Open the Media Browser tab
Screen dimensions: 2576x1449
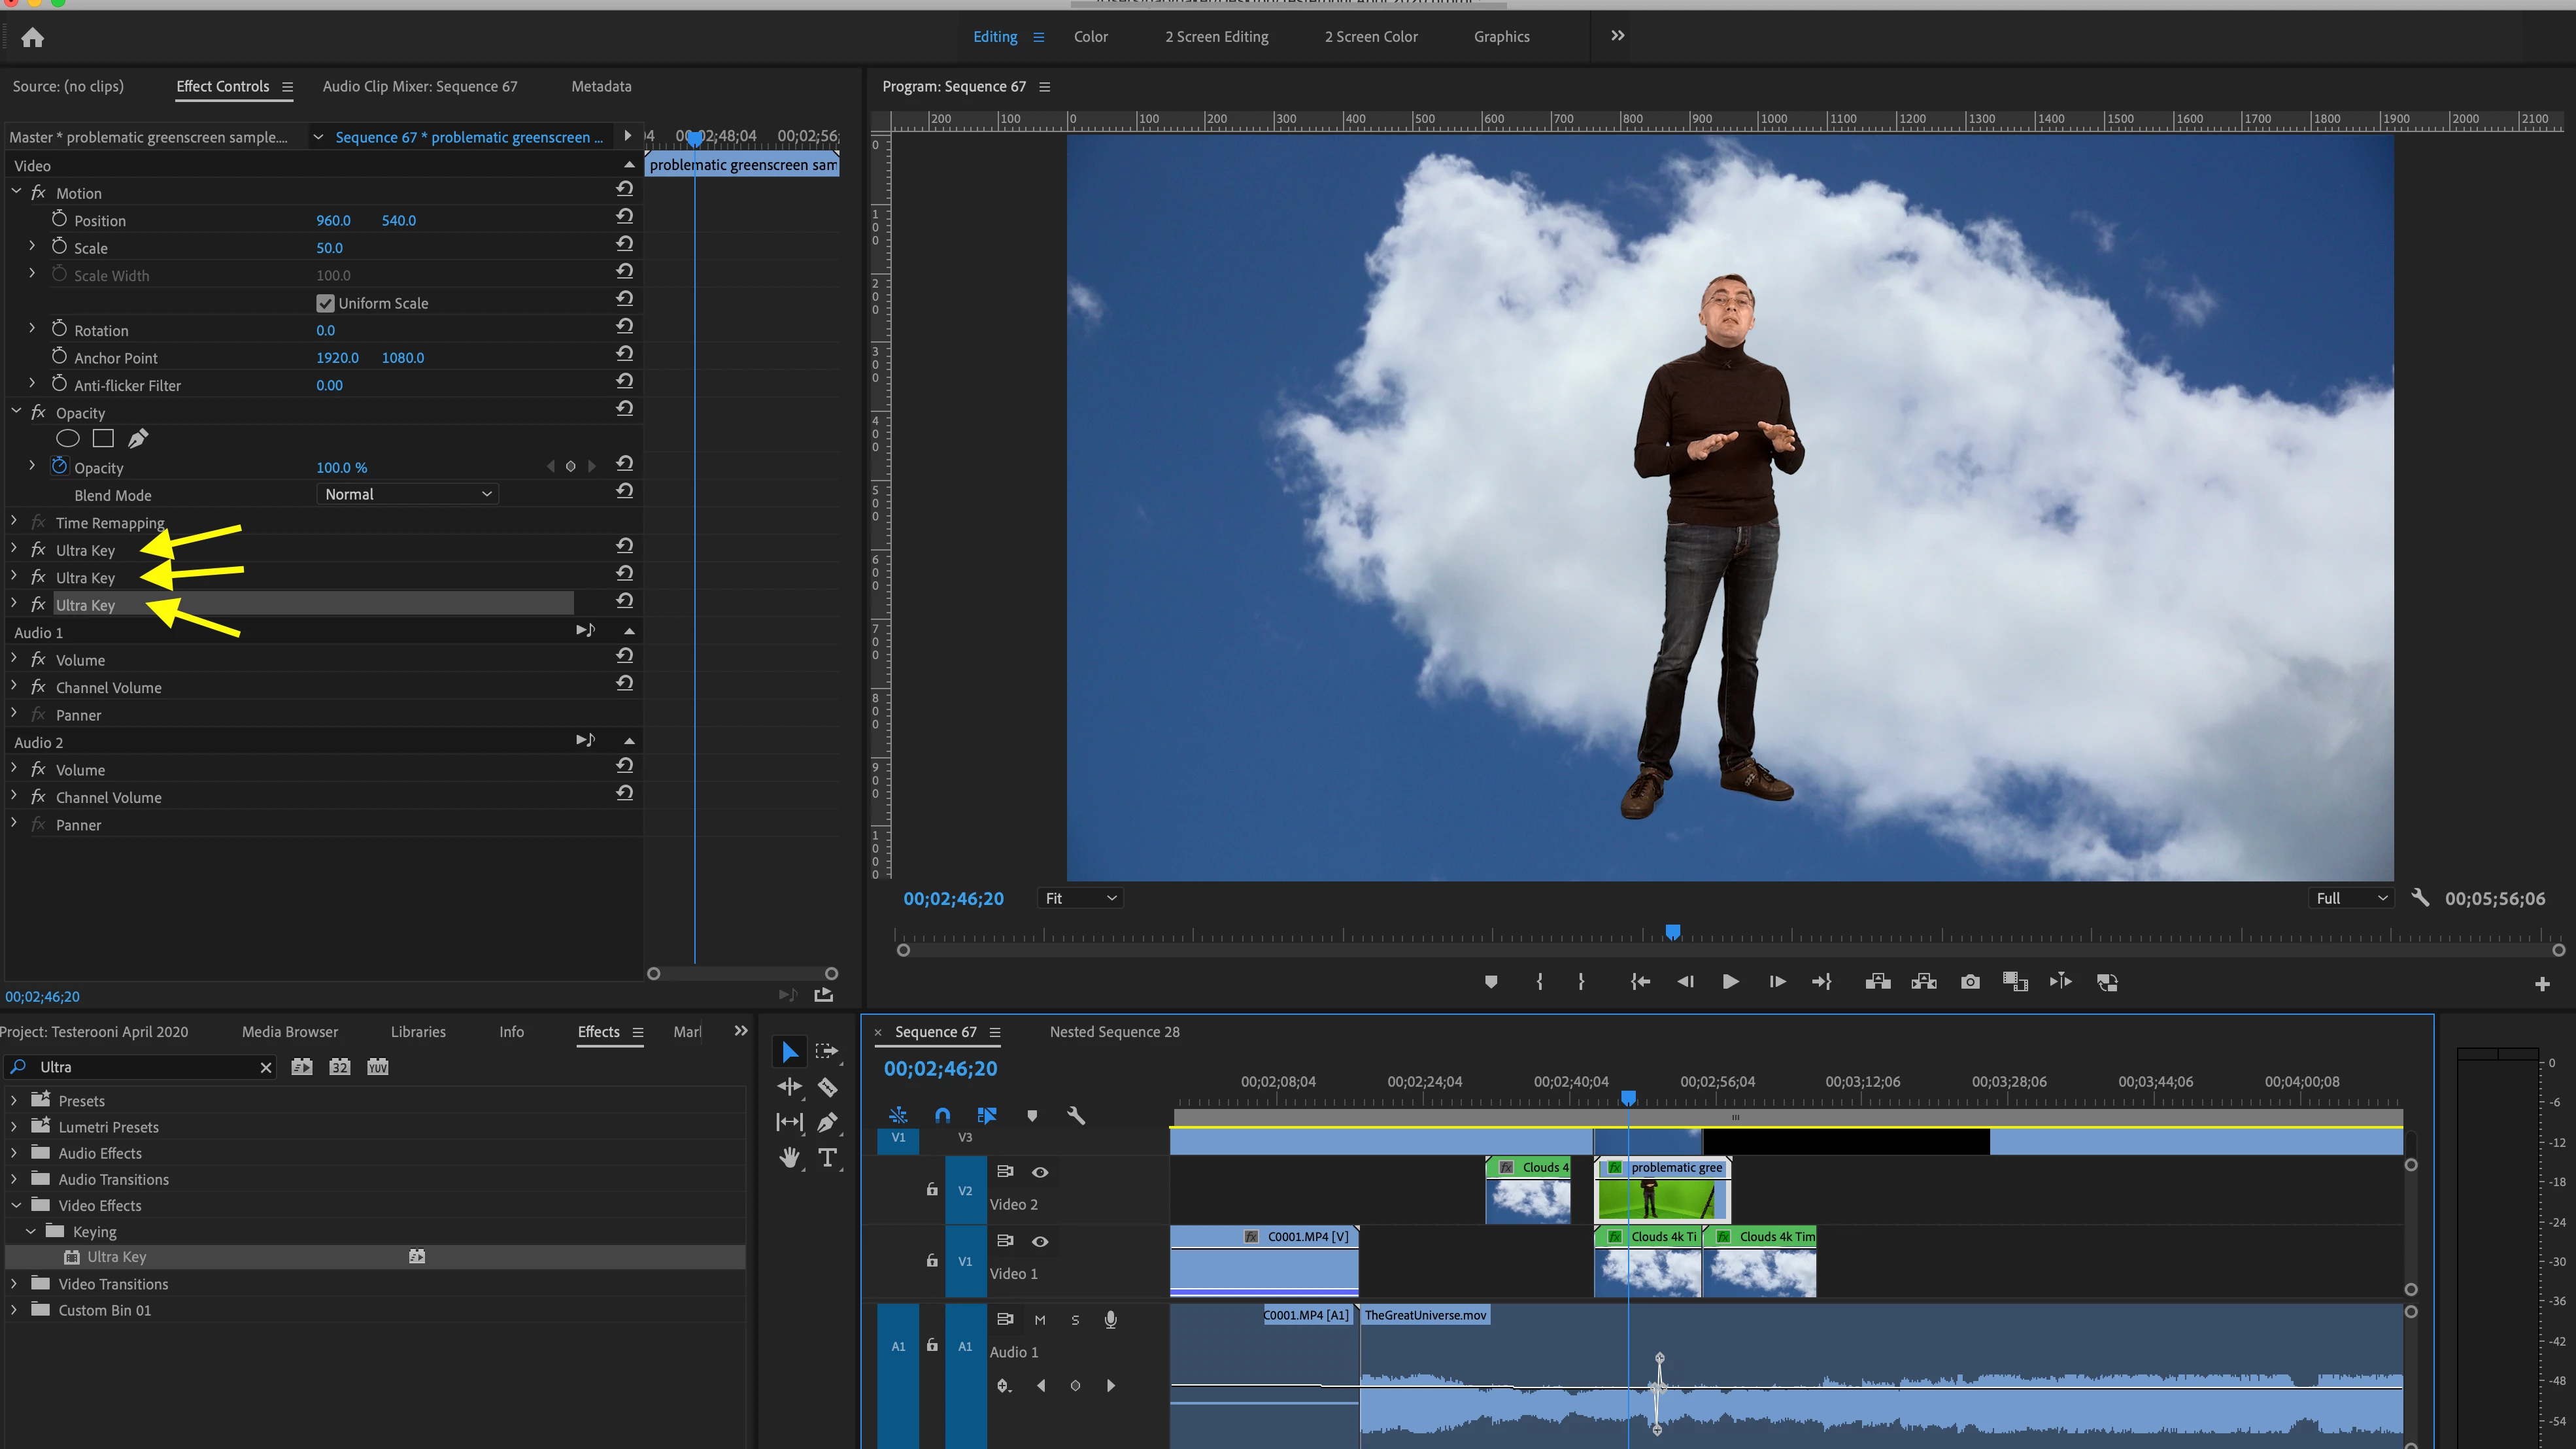[290, 1032]
